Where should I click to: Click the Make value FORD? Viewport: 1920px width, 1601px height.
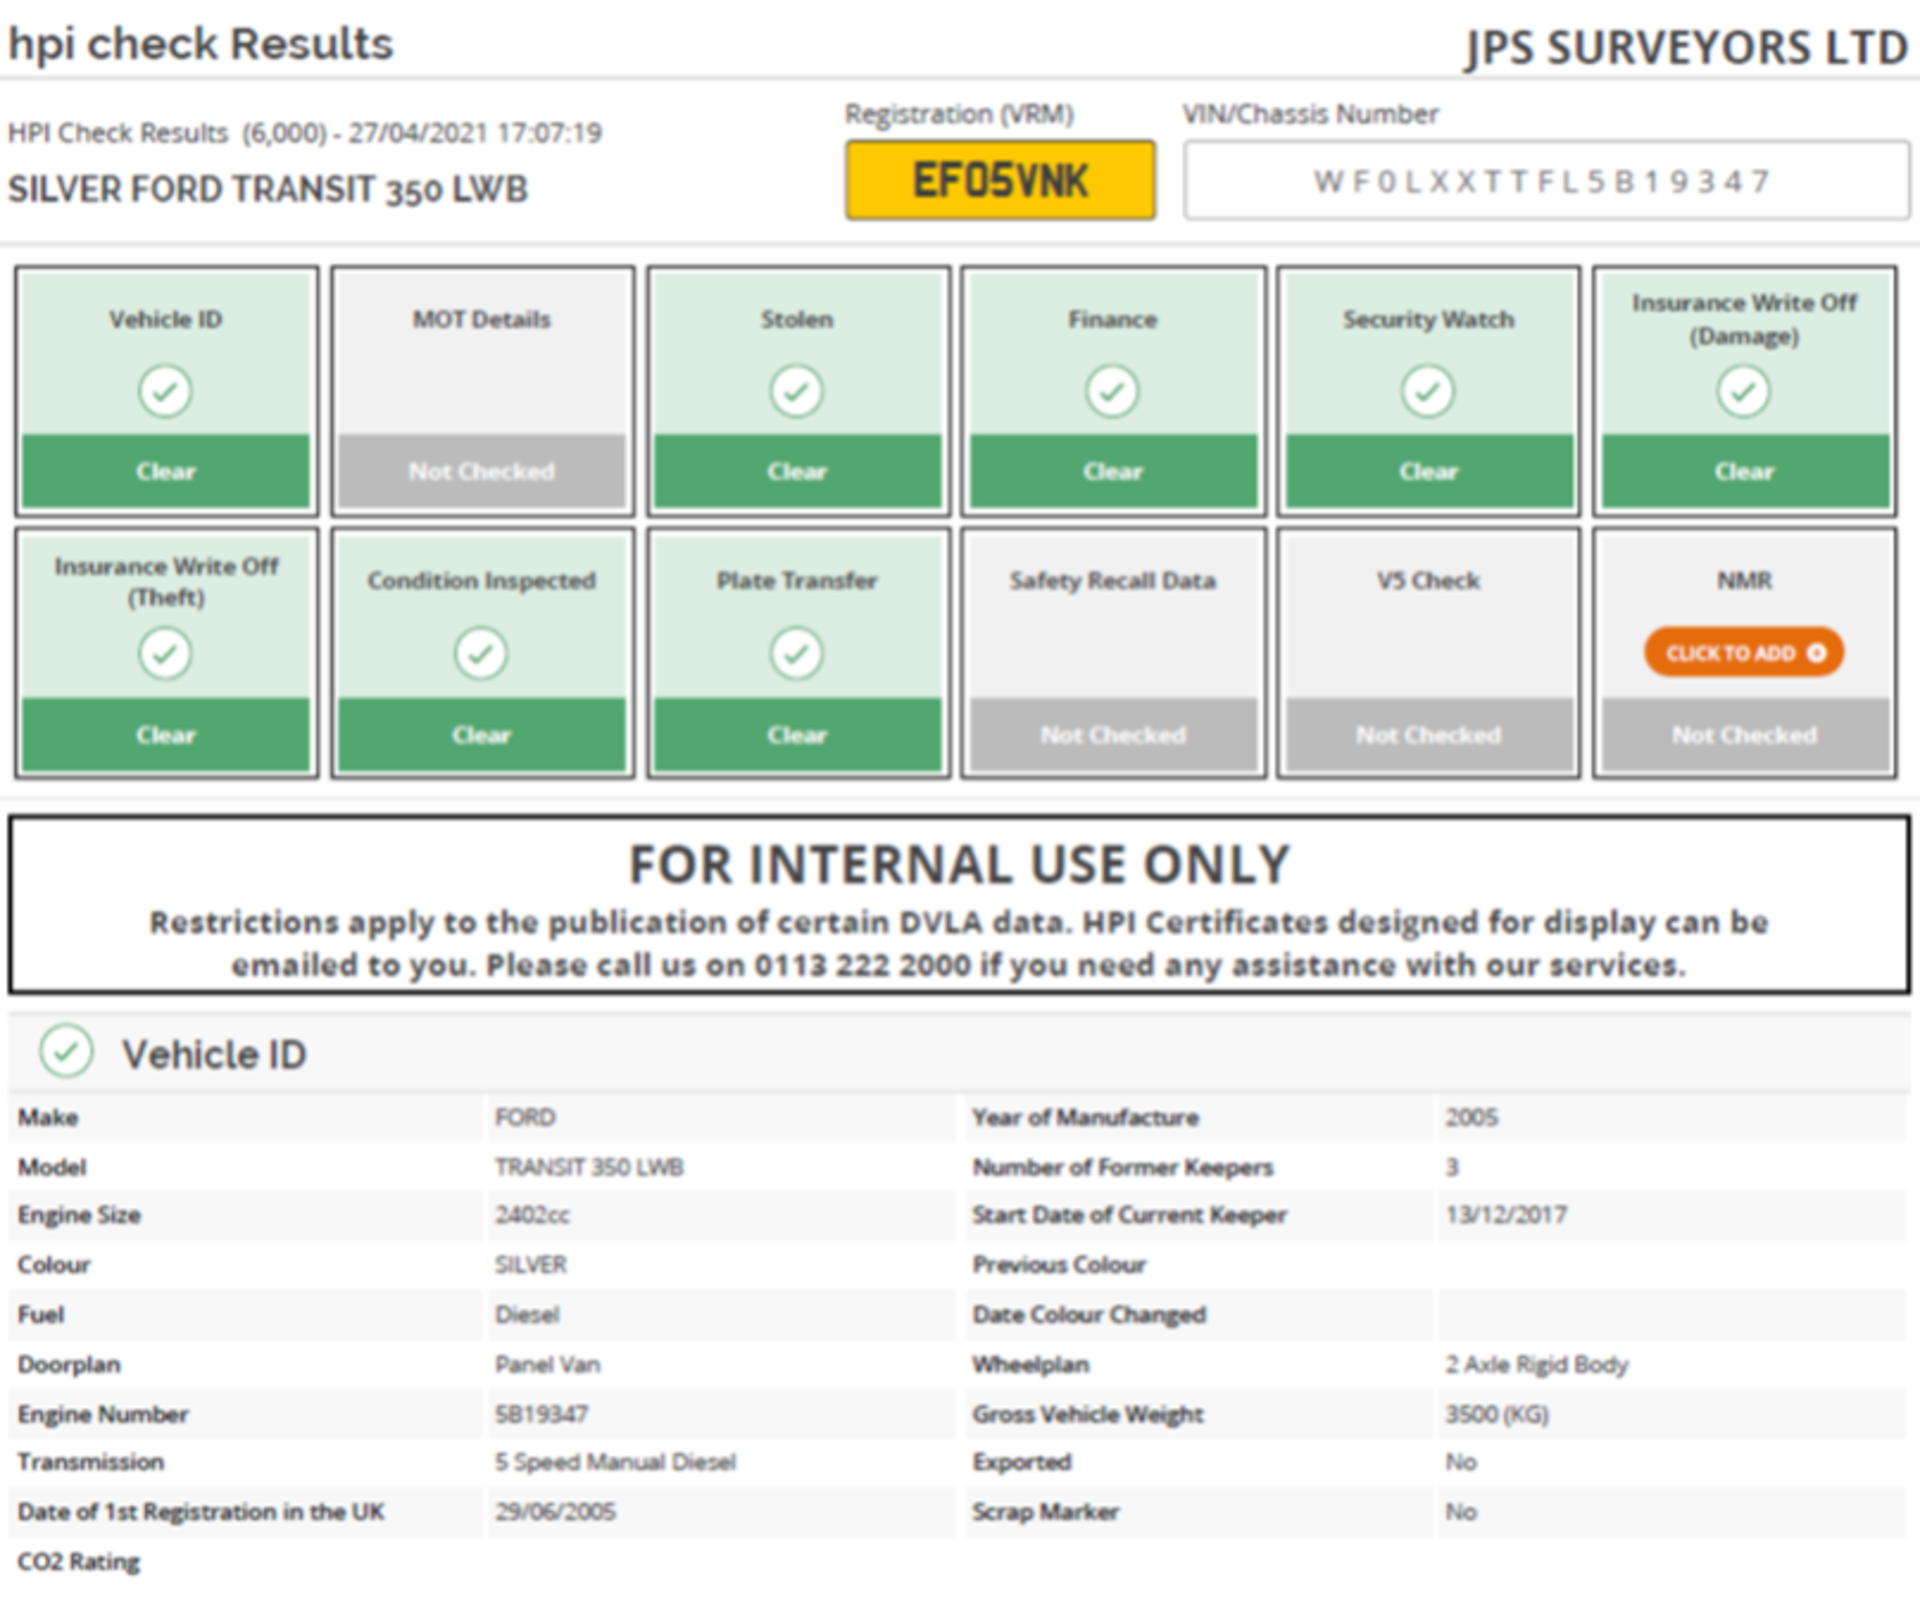[525, 1117]
